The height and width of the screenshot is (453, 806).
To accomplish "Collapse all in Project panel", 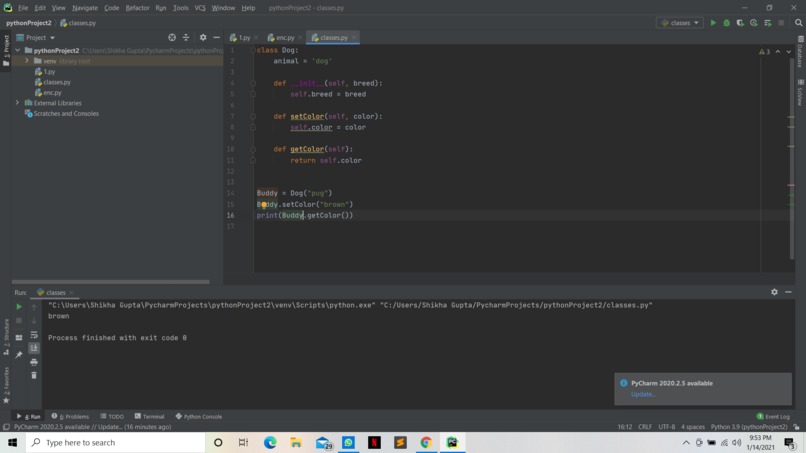I will point(186,38).
